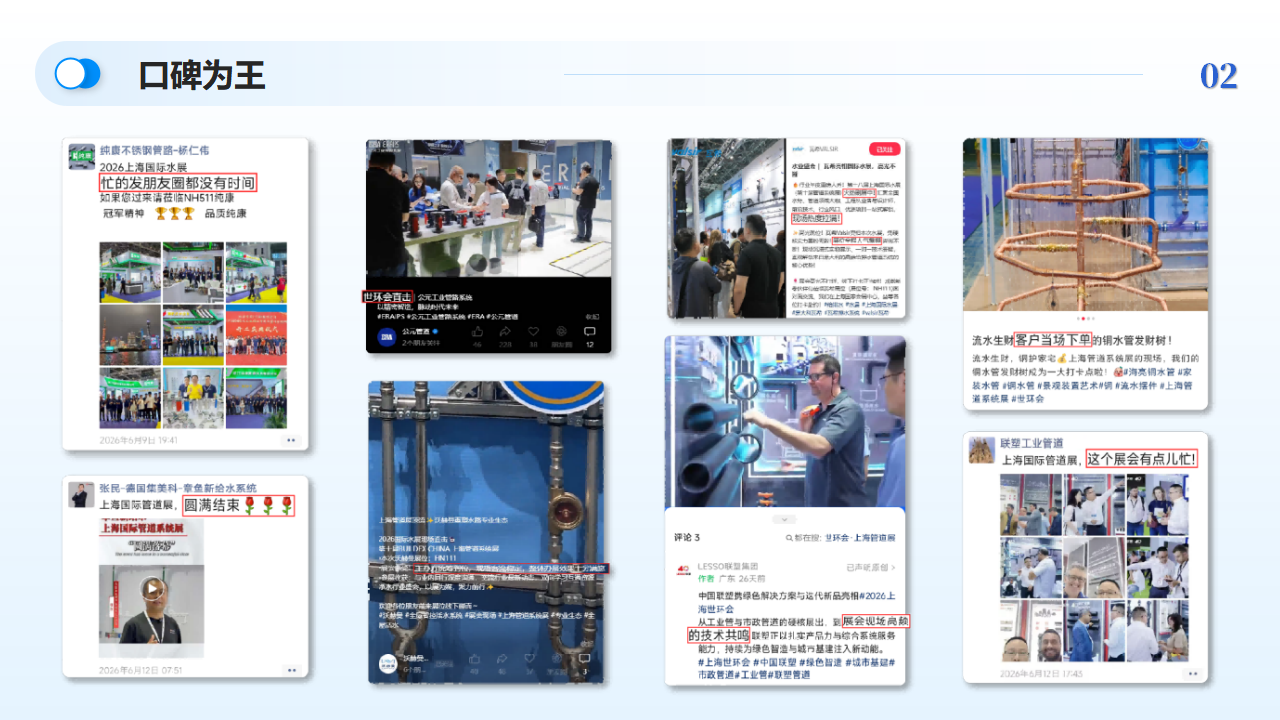
Task: Open the copper pipe fountain photo
Action: click(x=1085, y=225)
